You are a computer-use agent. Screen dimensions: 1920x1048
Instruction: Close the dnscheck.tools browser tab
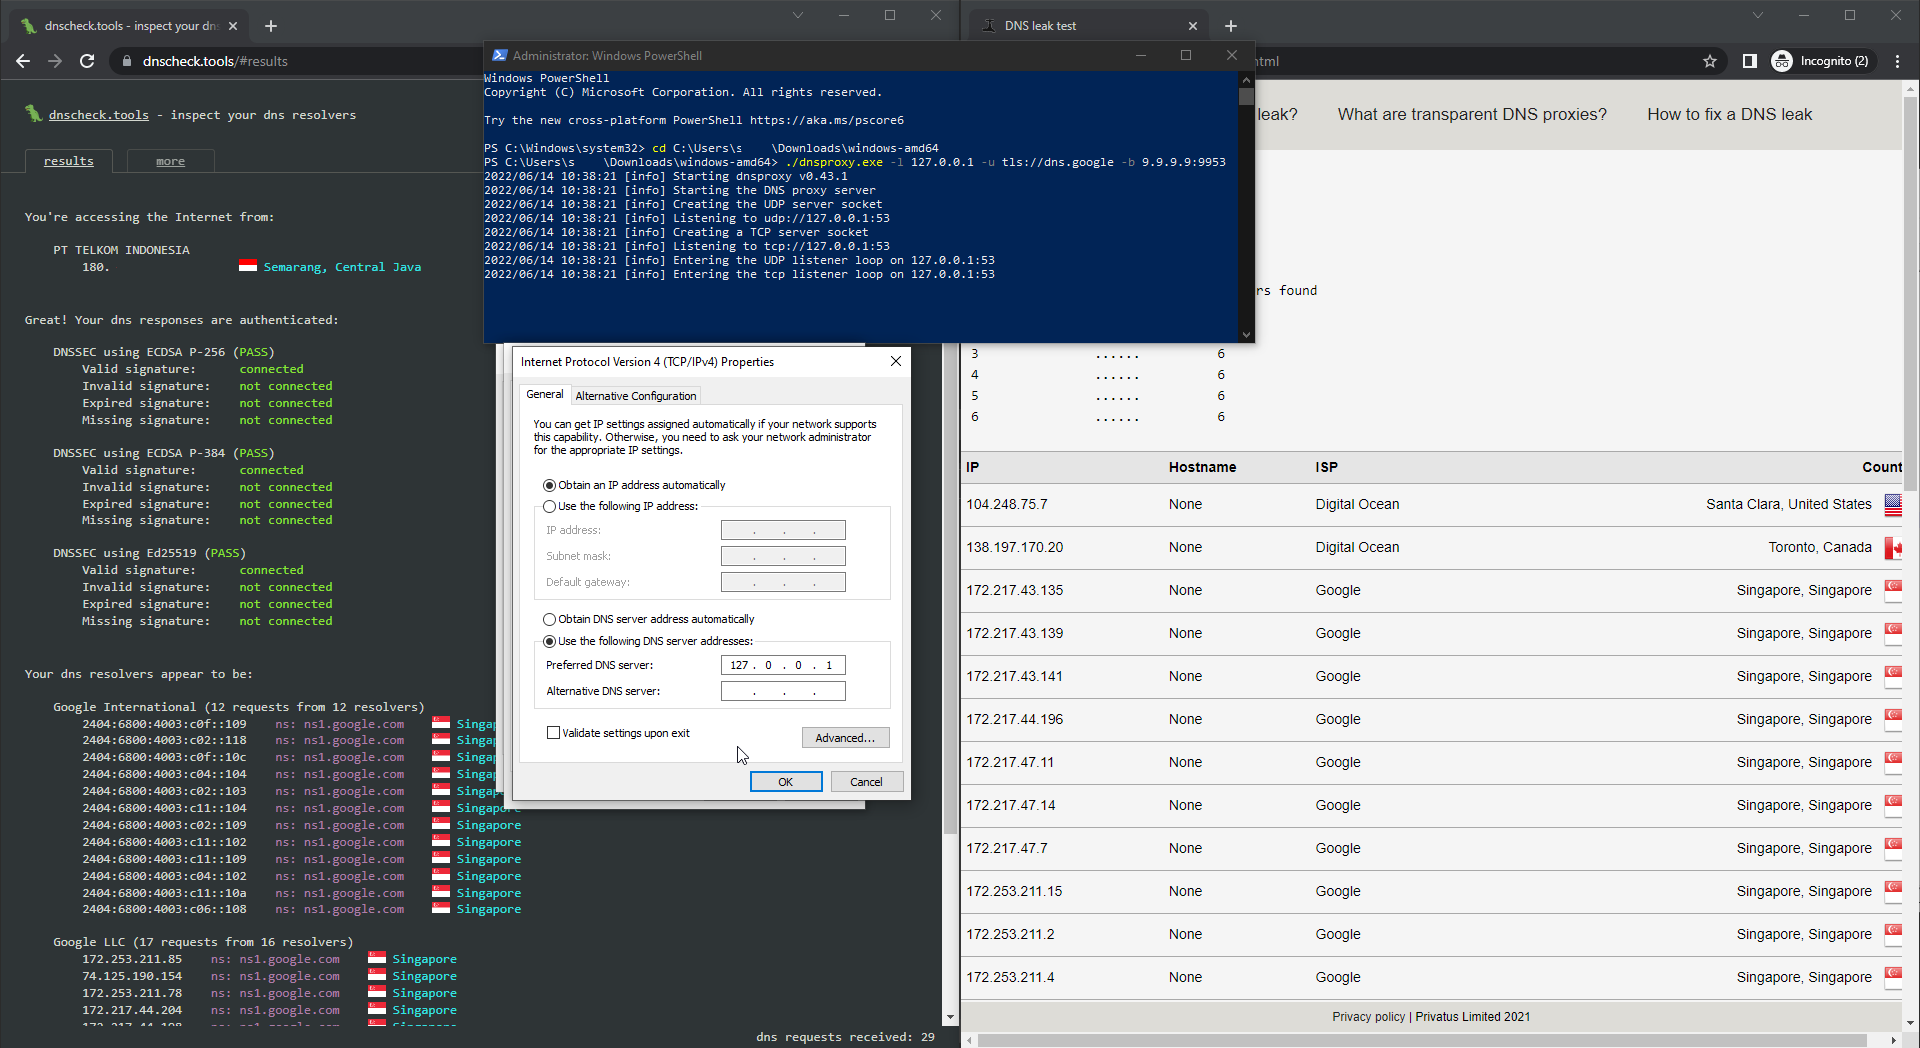(x=233, y=26)
